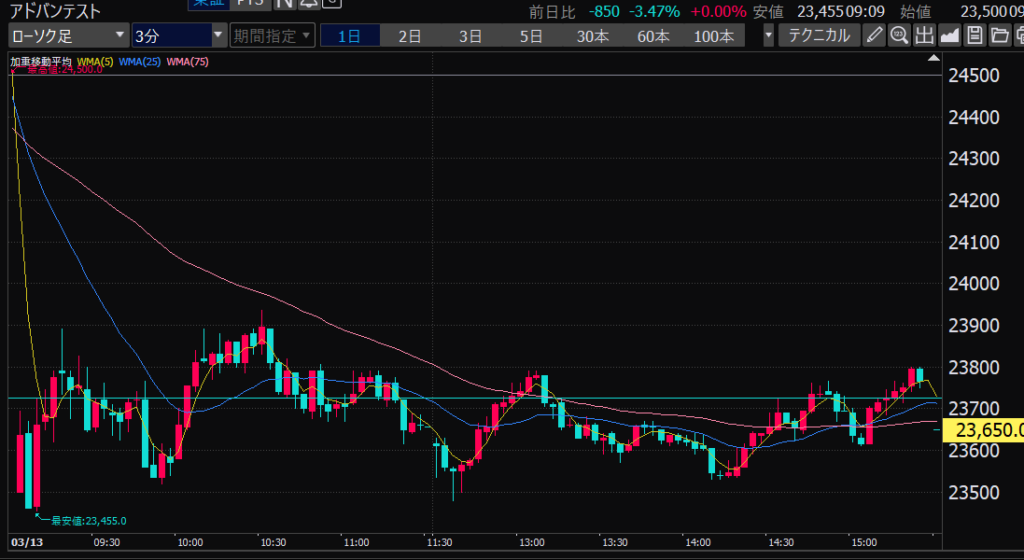Click the magnifier price lookup icon
1024x560 pixels.
coord(898,36)
